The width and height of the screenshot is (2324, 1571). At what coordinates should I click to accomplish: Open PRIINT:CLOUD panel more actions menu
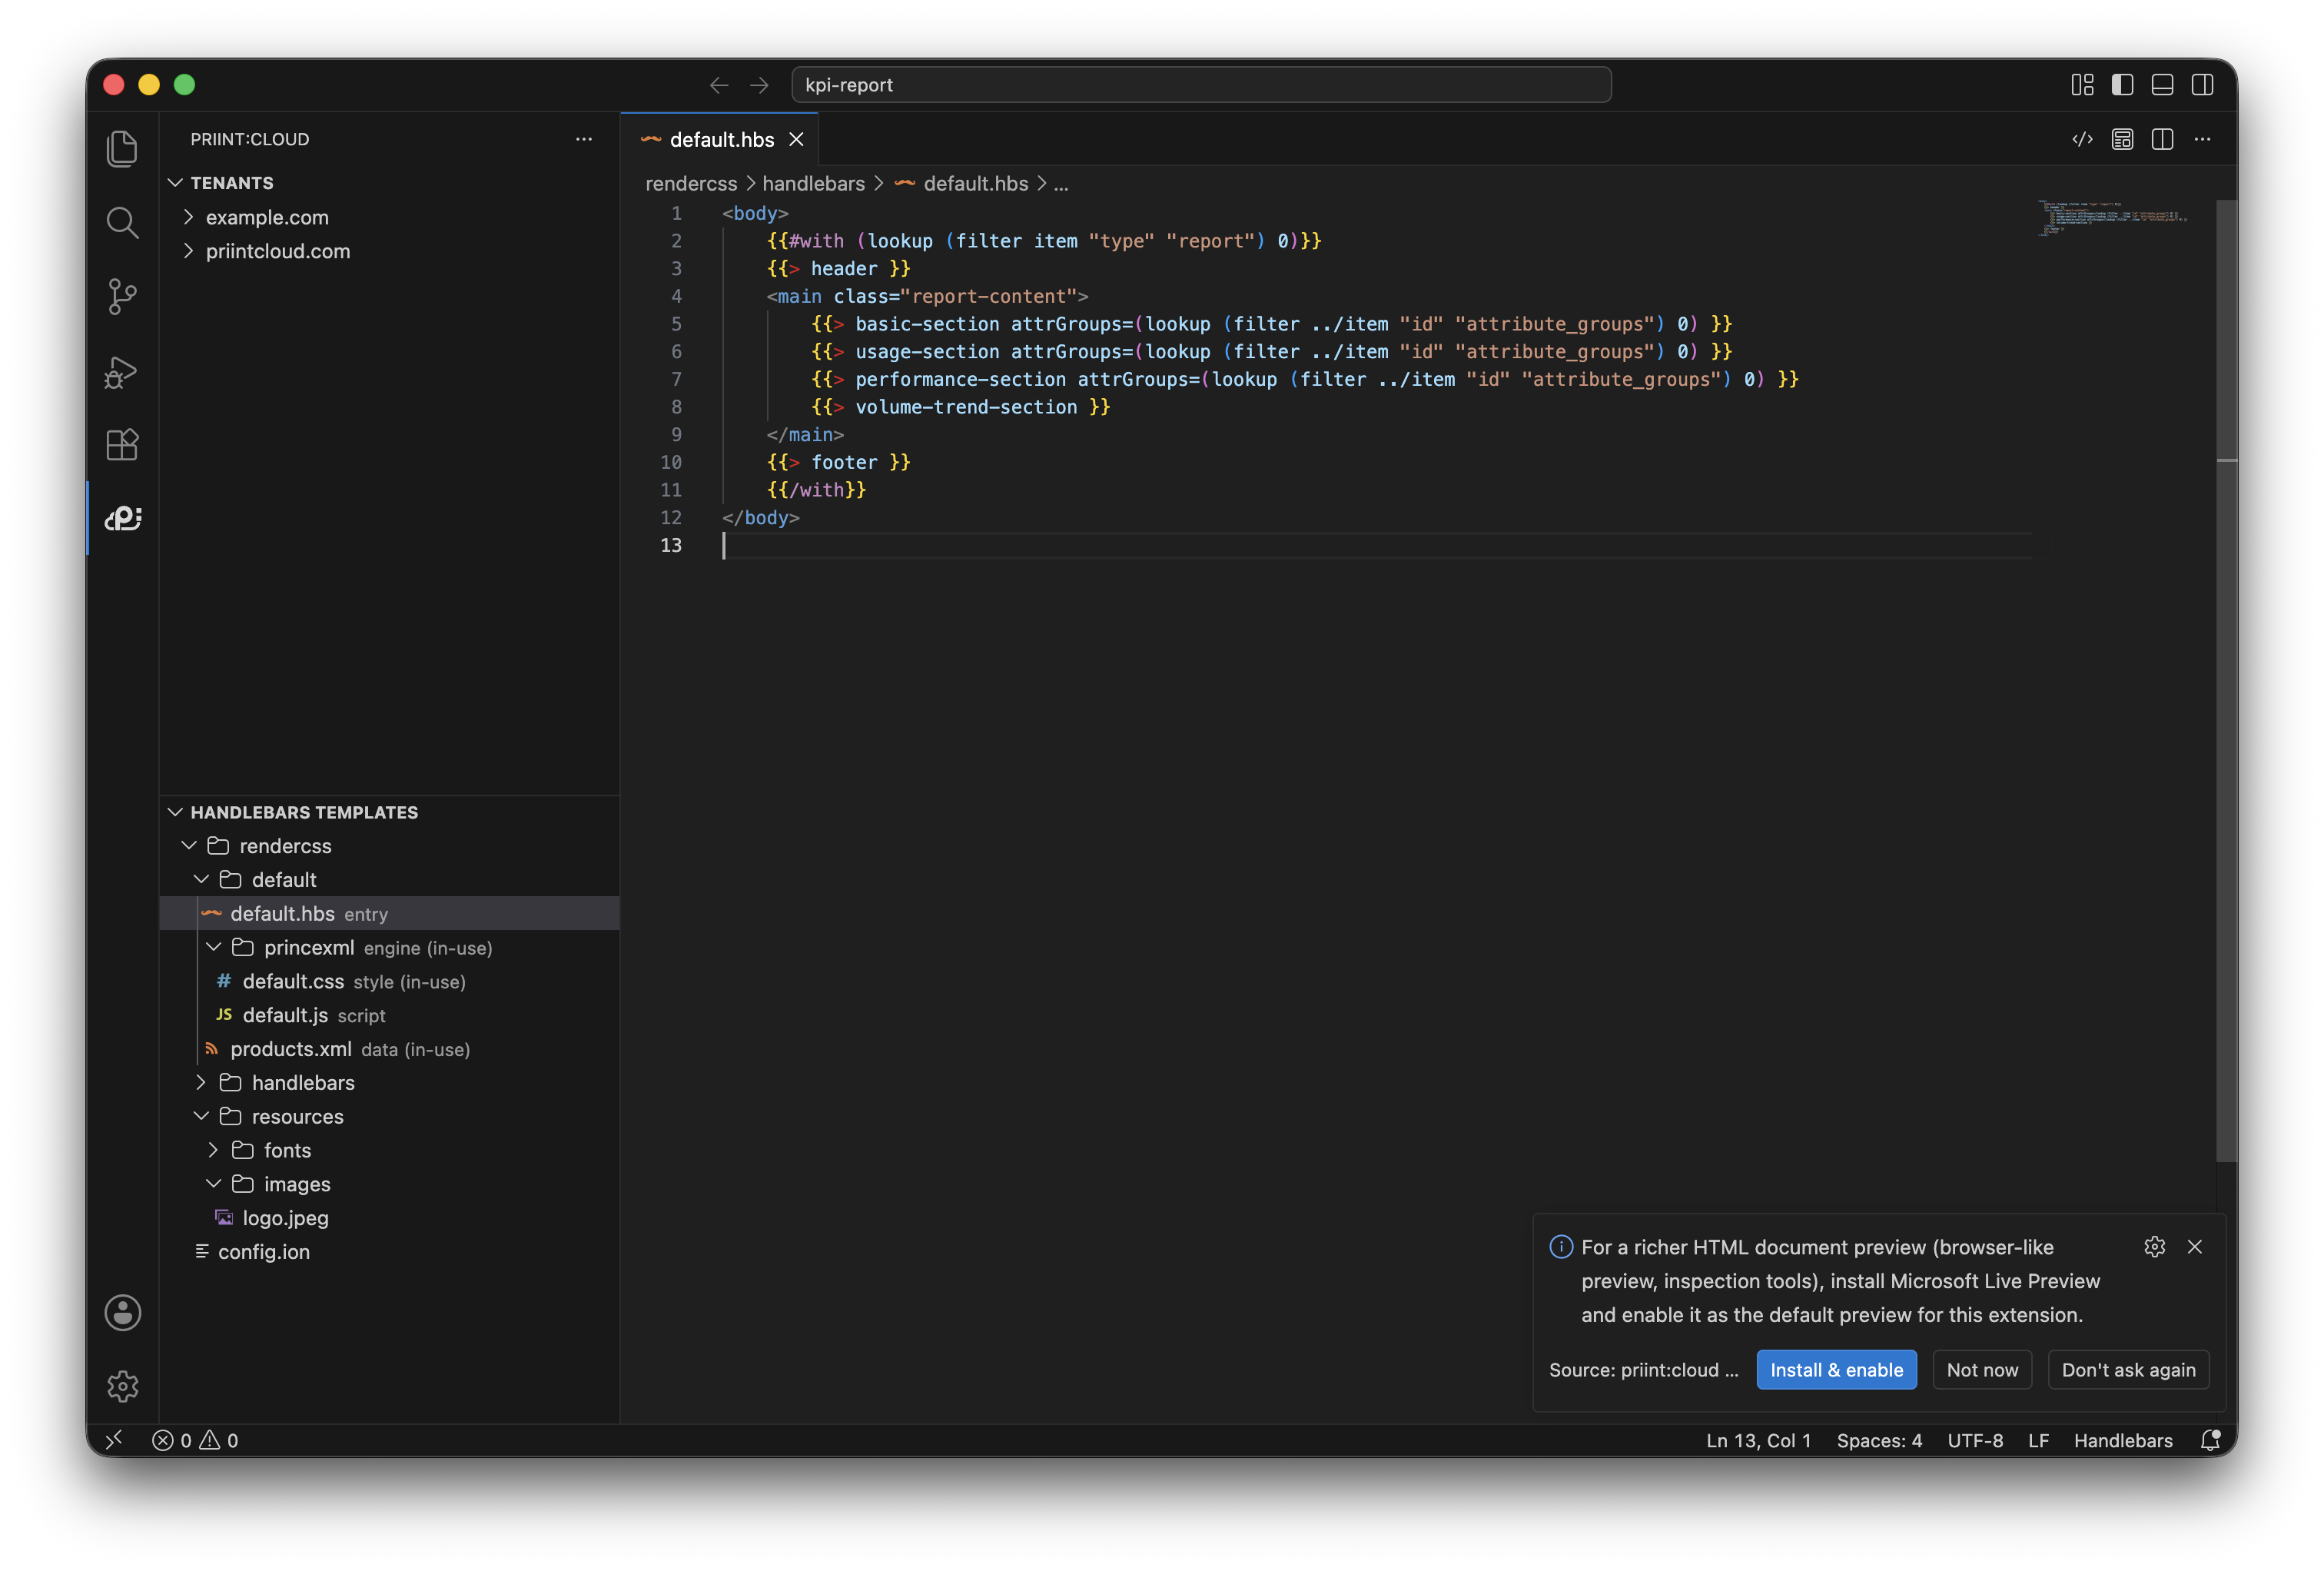pos(584,139)
